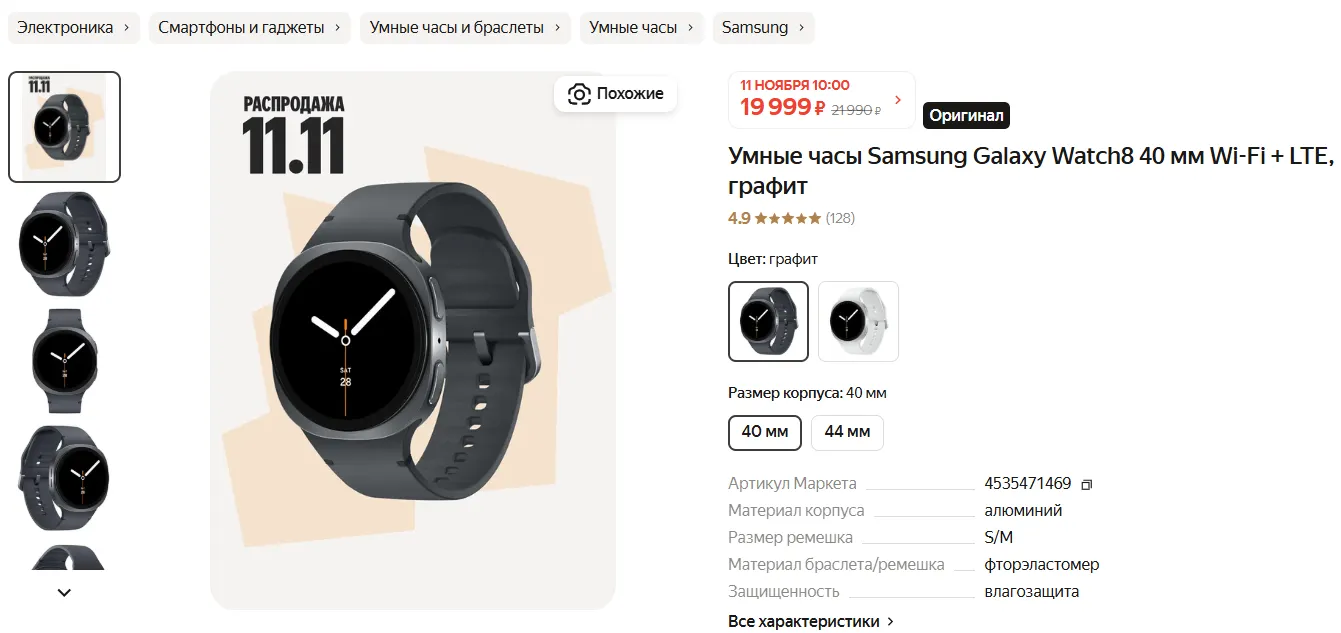Open the Электроника breadcrumb category

point(74,28)
